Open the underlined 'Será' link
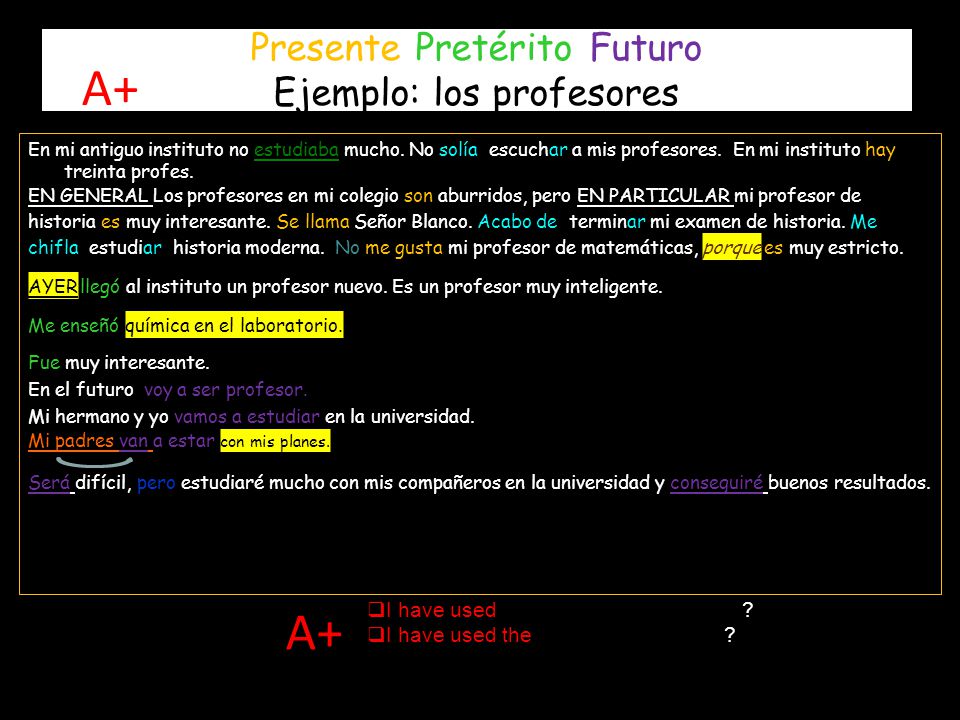 click(49, 482)
